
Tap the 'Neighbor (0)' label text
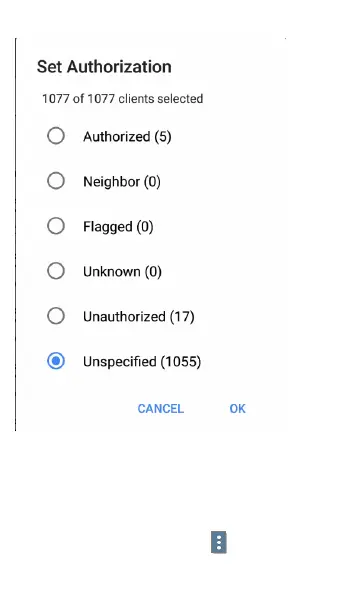122,182
